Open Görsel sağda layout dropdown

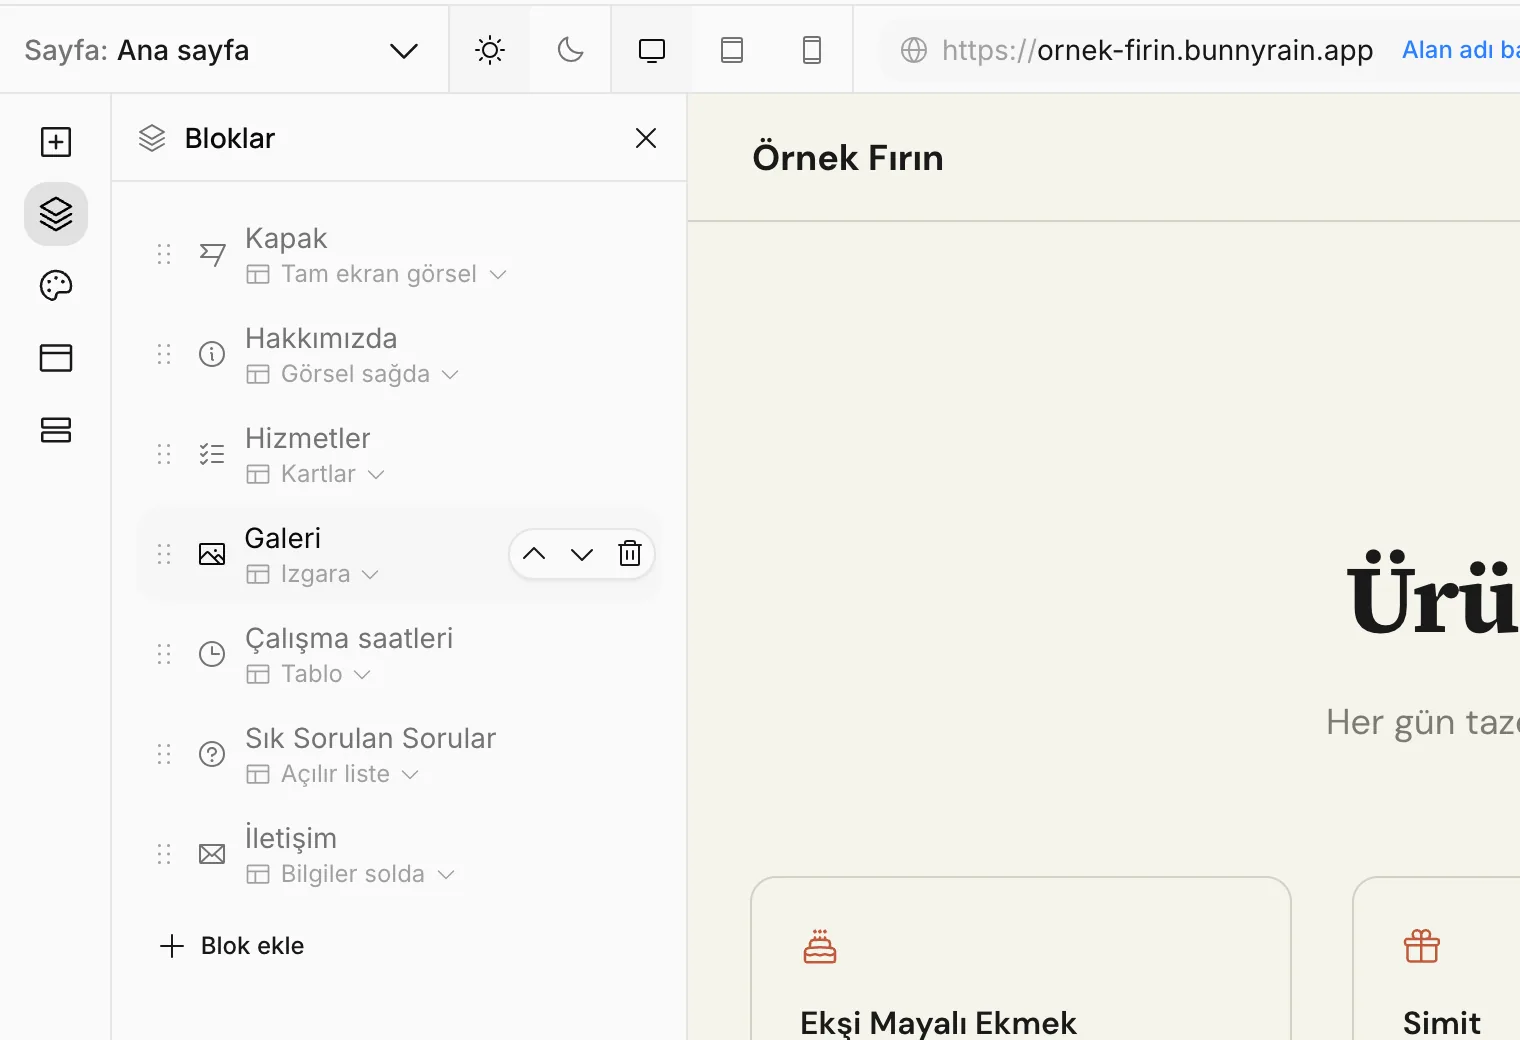click(353, 374)
